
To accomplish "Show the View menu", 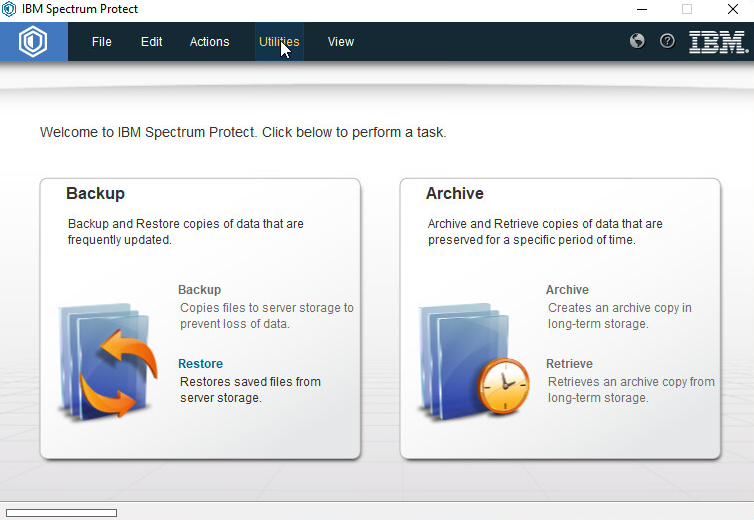I will pyautogui.click(x=341, y=42).
